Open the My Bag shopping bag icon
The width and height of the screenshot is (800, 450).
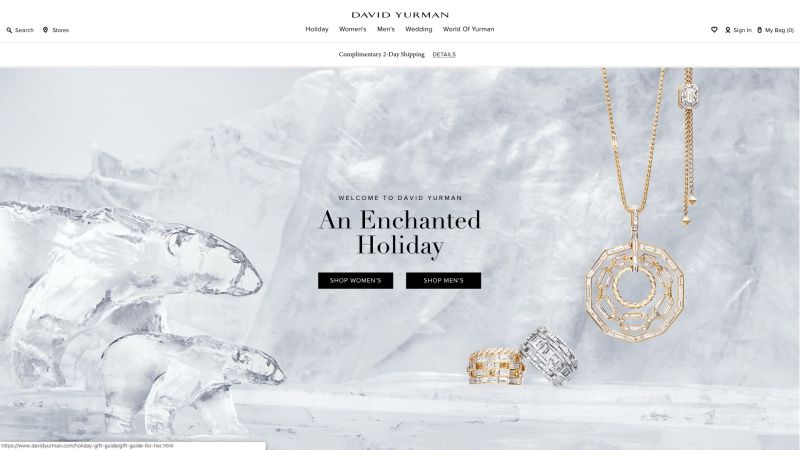[759, 30]
